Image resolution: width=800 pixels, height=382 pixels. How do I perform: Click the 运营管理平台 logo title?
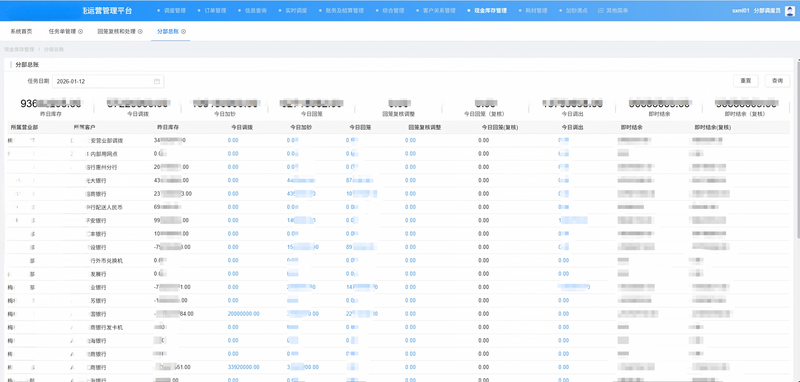point(107,10)
